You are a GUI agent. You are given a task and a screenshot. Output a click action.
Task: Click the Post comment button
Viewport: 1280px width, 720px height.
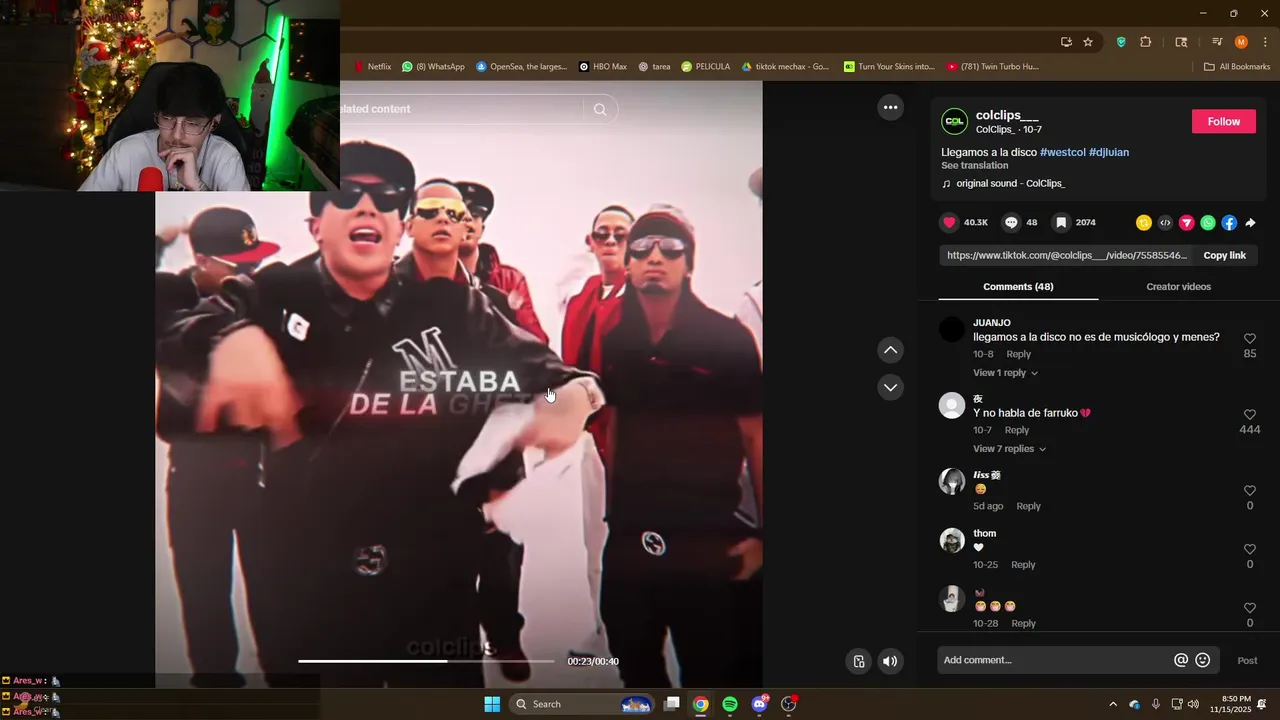(1247, 661)
